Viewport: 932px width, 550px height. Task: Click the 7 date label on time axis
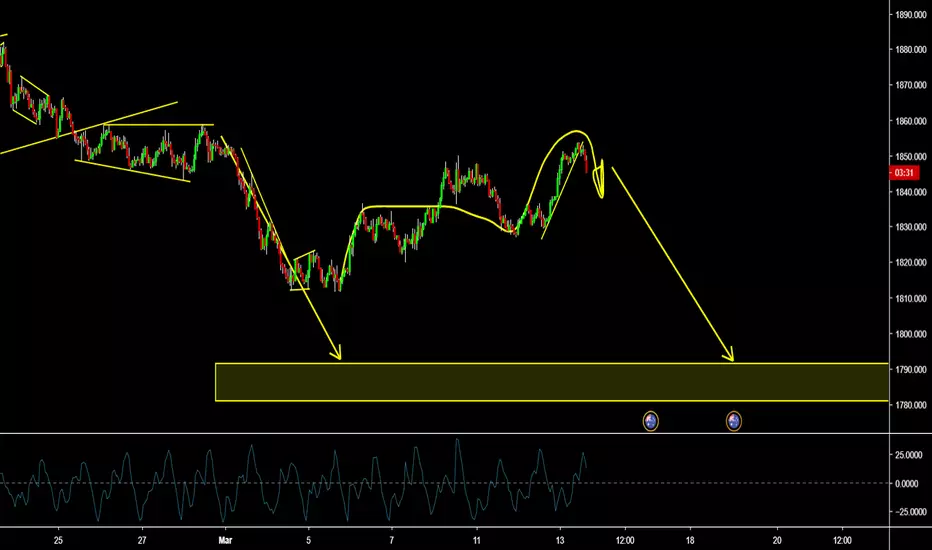tap(392, 540)
